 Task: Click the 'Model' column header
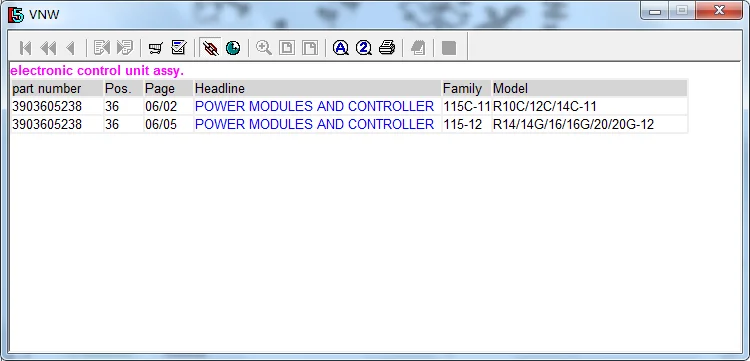590,88
